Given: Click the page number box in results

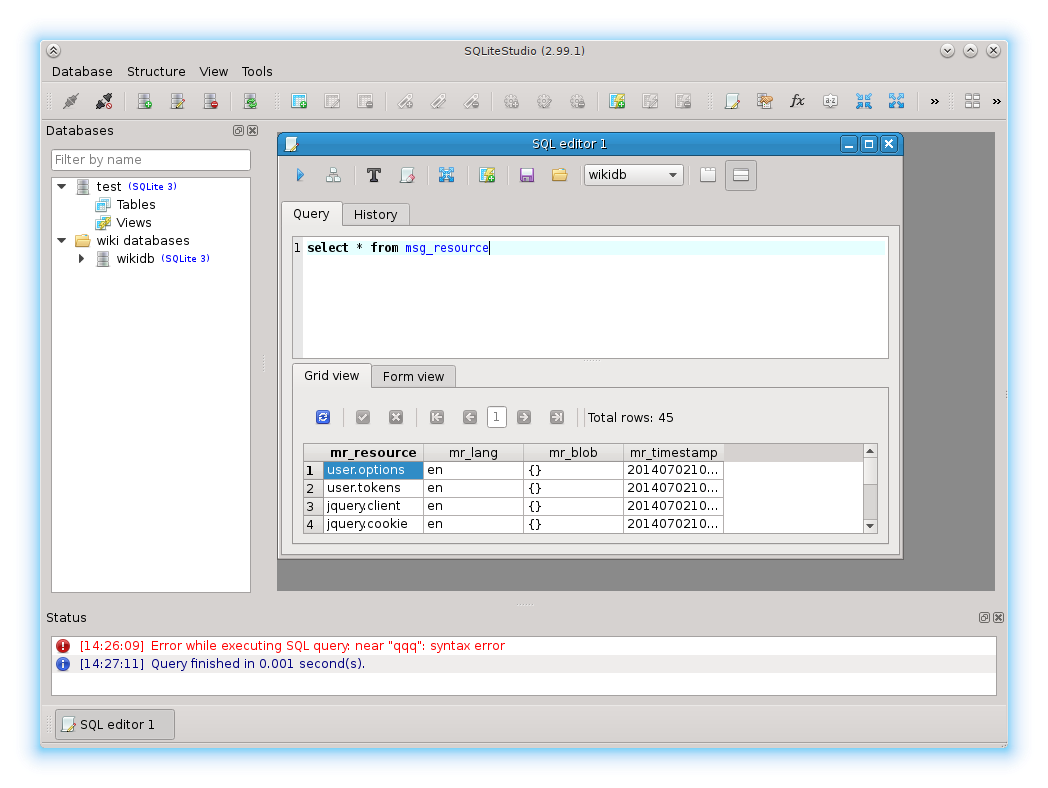Looking at the screenshot, I should pyautogui.click(x=497, y=417).
